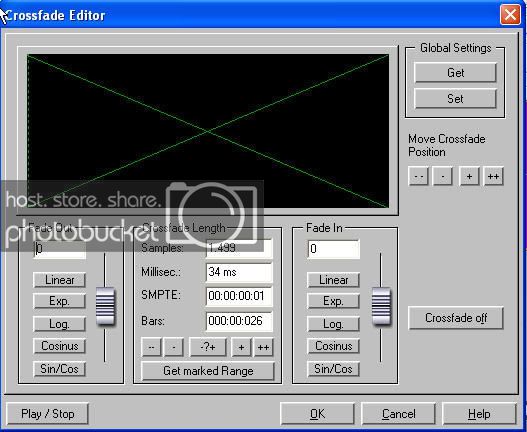527x432 pixels.
Task: Click the Fade Out slider handle
Action: tap(105, 306)
